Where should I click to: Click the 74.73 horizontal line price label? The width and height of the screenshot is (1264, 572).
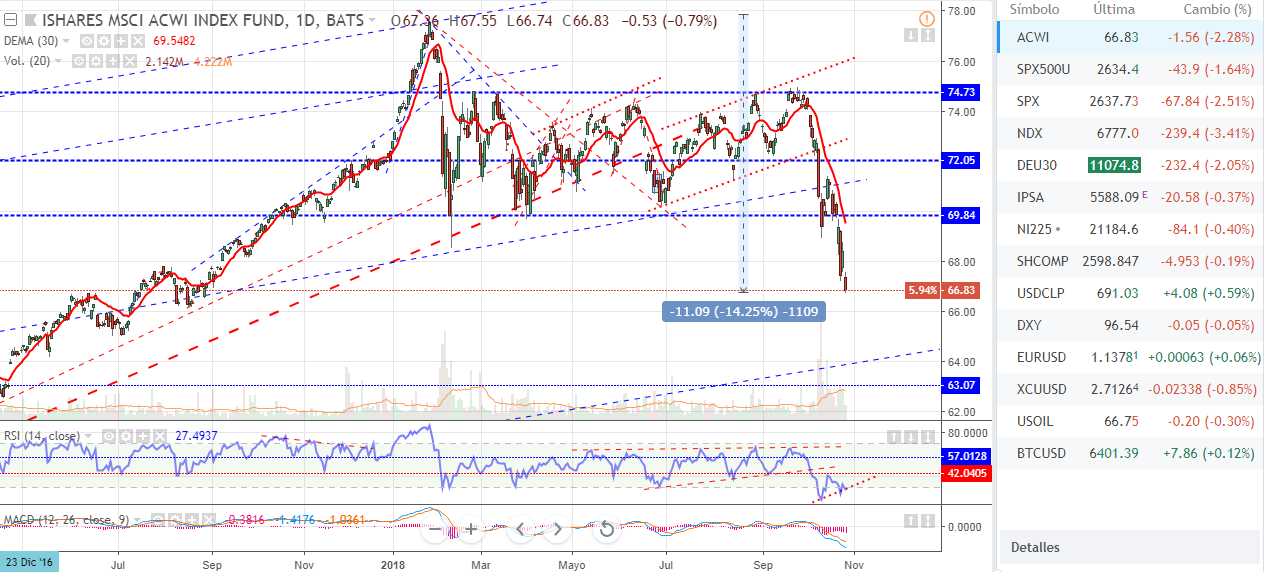(x=962, y=92)
